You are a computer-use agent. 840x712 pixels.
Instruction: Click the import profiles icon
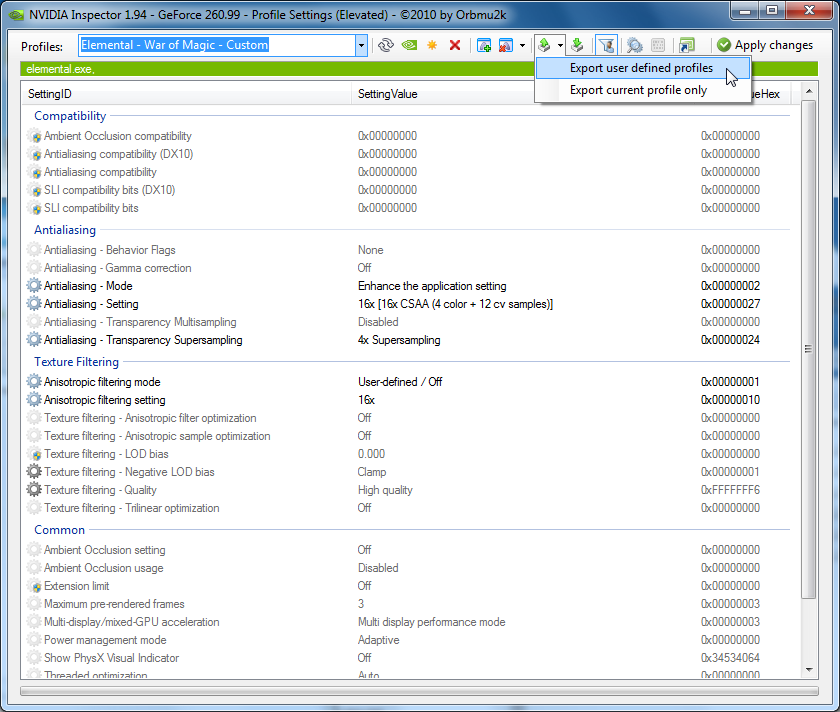(577, 45)
